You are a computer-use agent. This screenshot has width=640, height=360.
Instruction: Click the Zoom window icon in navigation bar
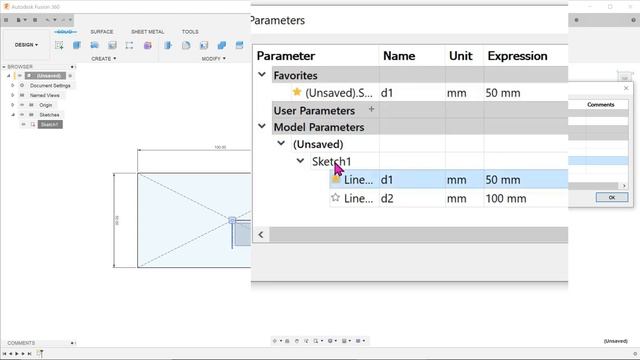coord(316,341)
